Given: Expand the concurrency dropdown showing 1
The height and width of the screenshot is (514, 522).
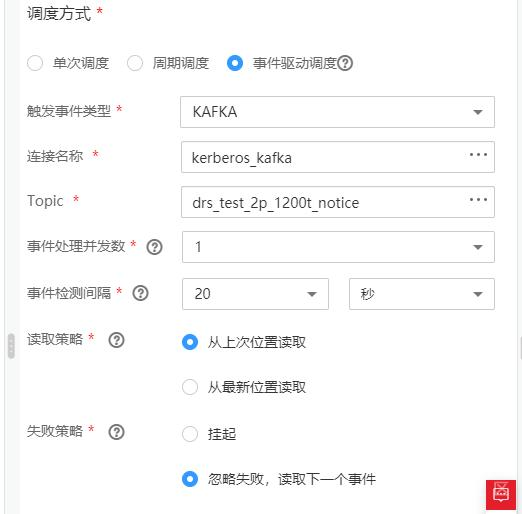Looking at the screenshot, I should [x=338, y=247].
